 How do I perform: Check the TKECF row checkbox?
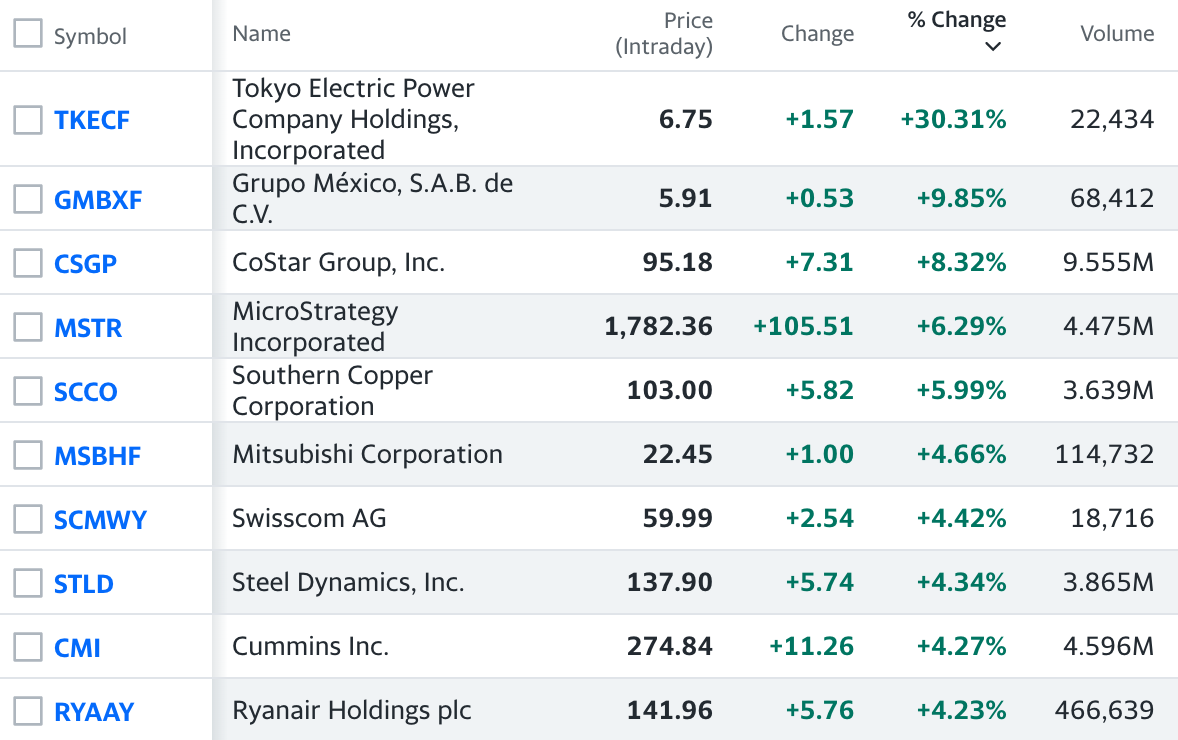click(x=28, y=120)
